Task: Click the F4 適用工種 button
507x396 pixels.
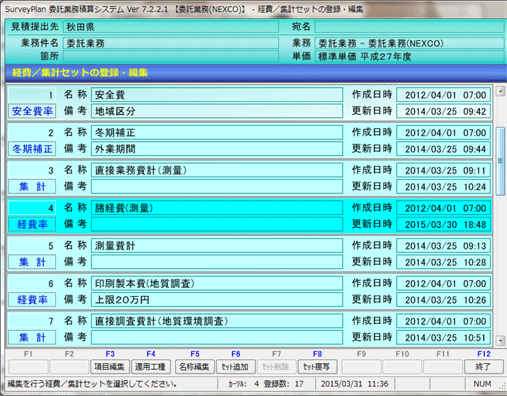Action: pos(151,367)
